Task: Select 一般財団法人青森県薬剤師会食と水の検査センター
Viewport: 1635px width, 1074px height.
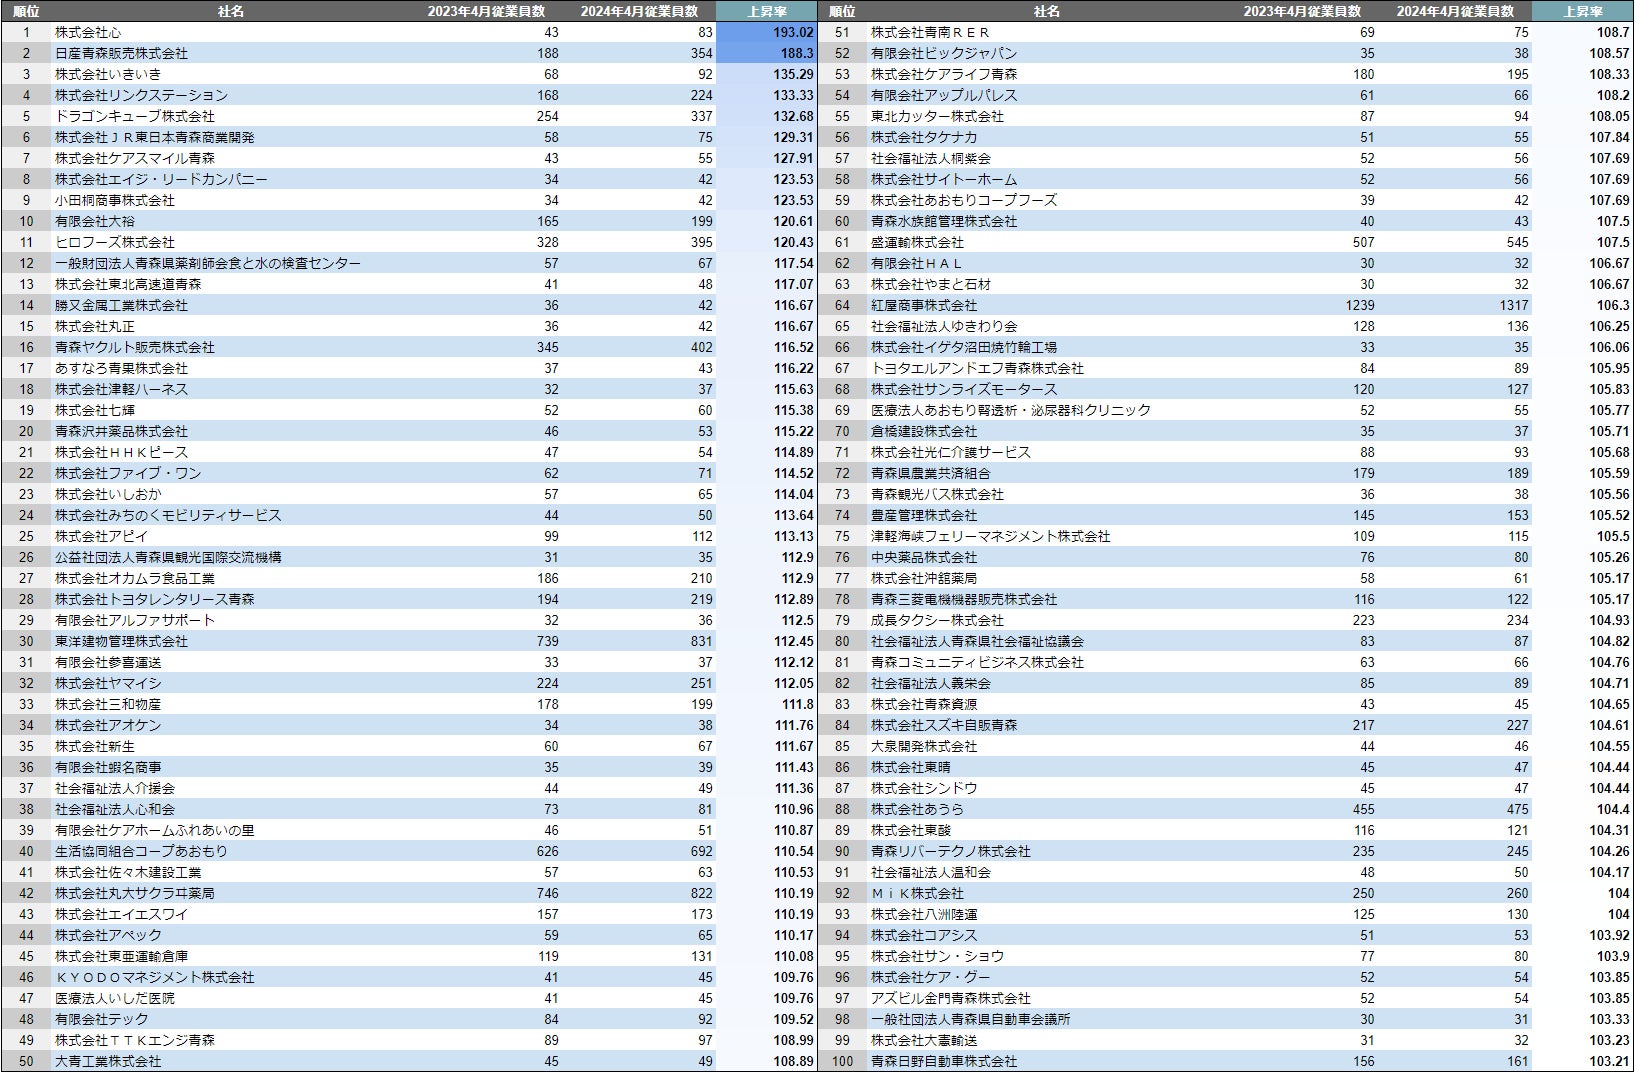Action: [208, 263]
